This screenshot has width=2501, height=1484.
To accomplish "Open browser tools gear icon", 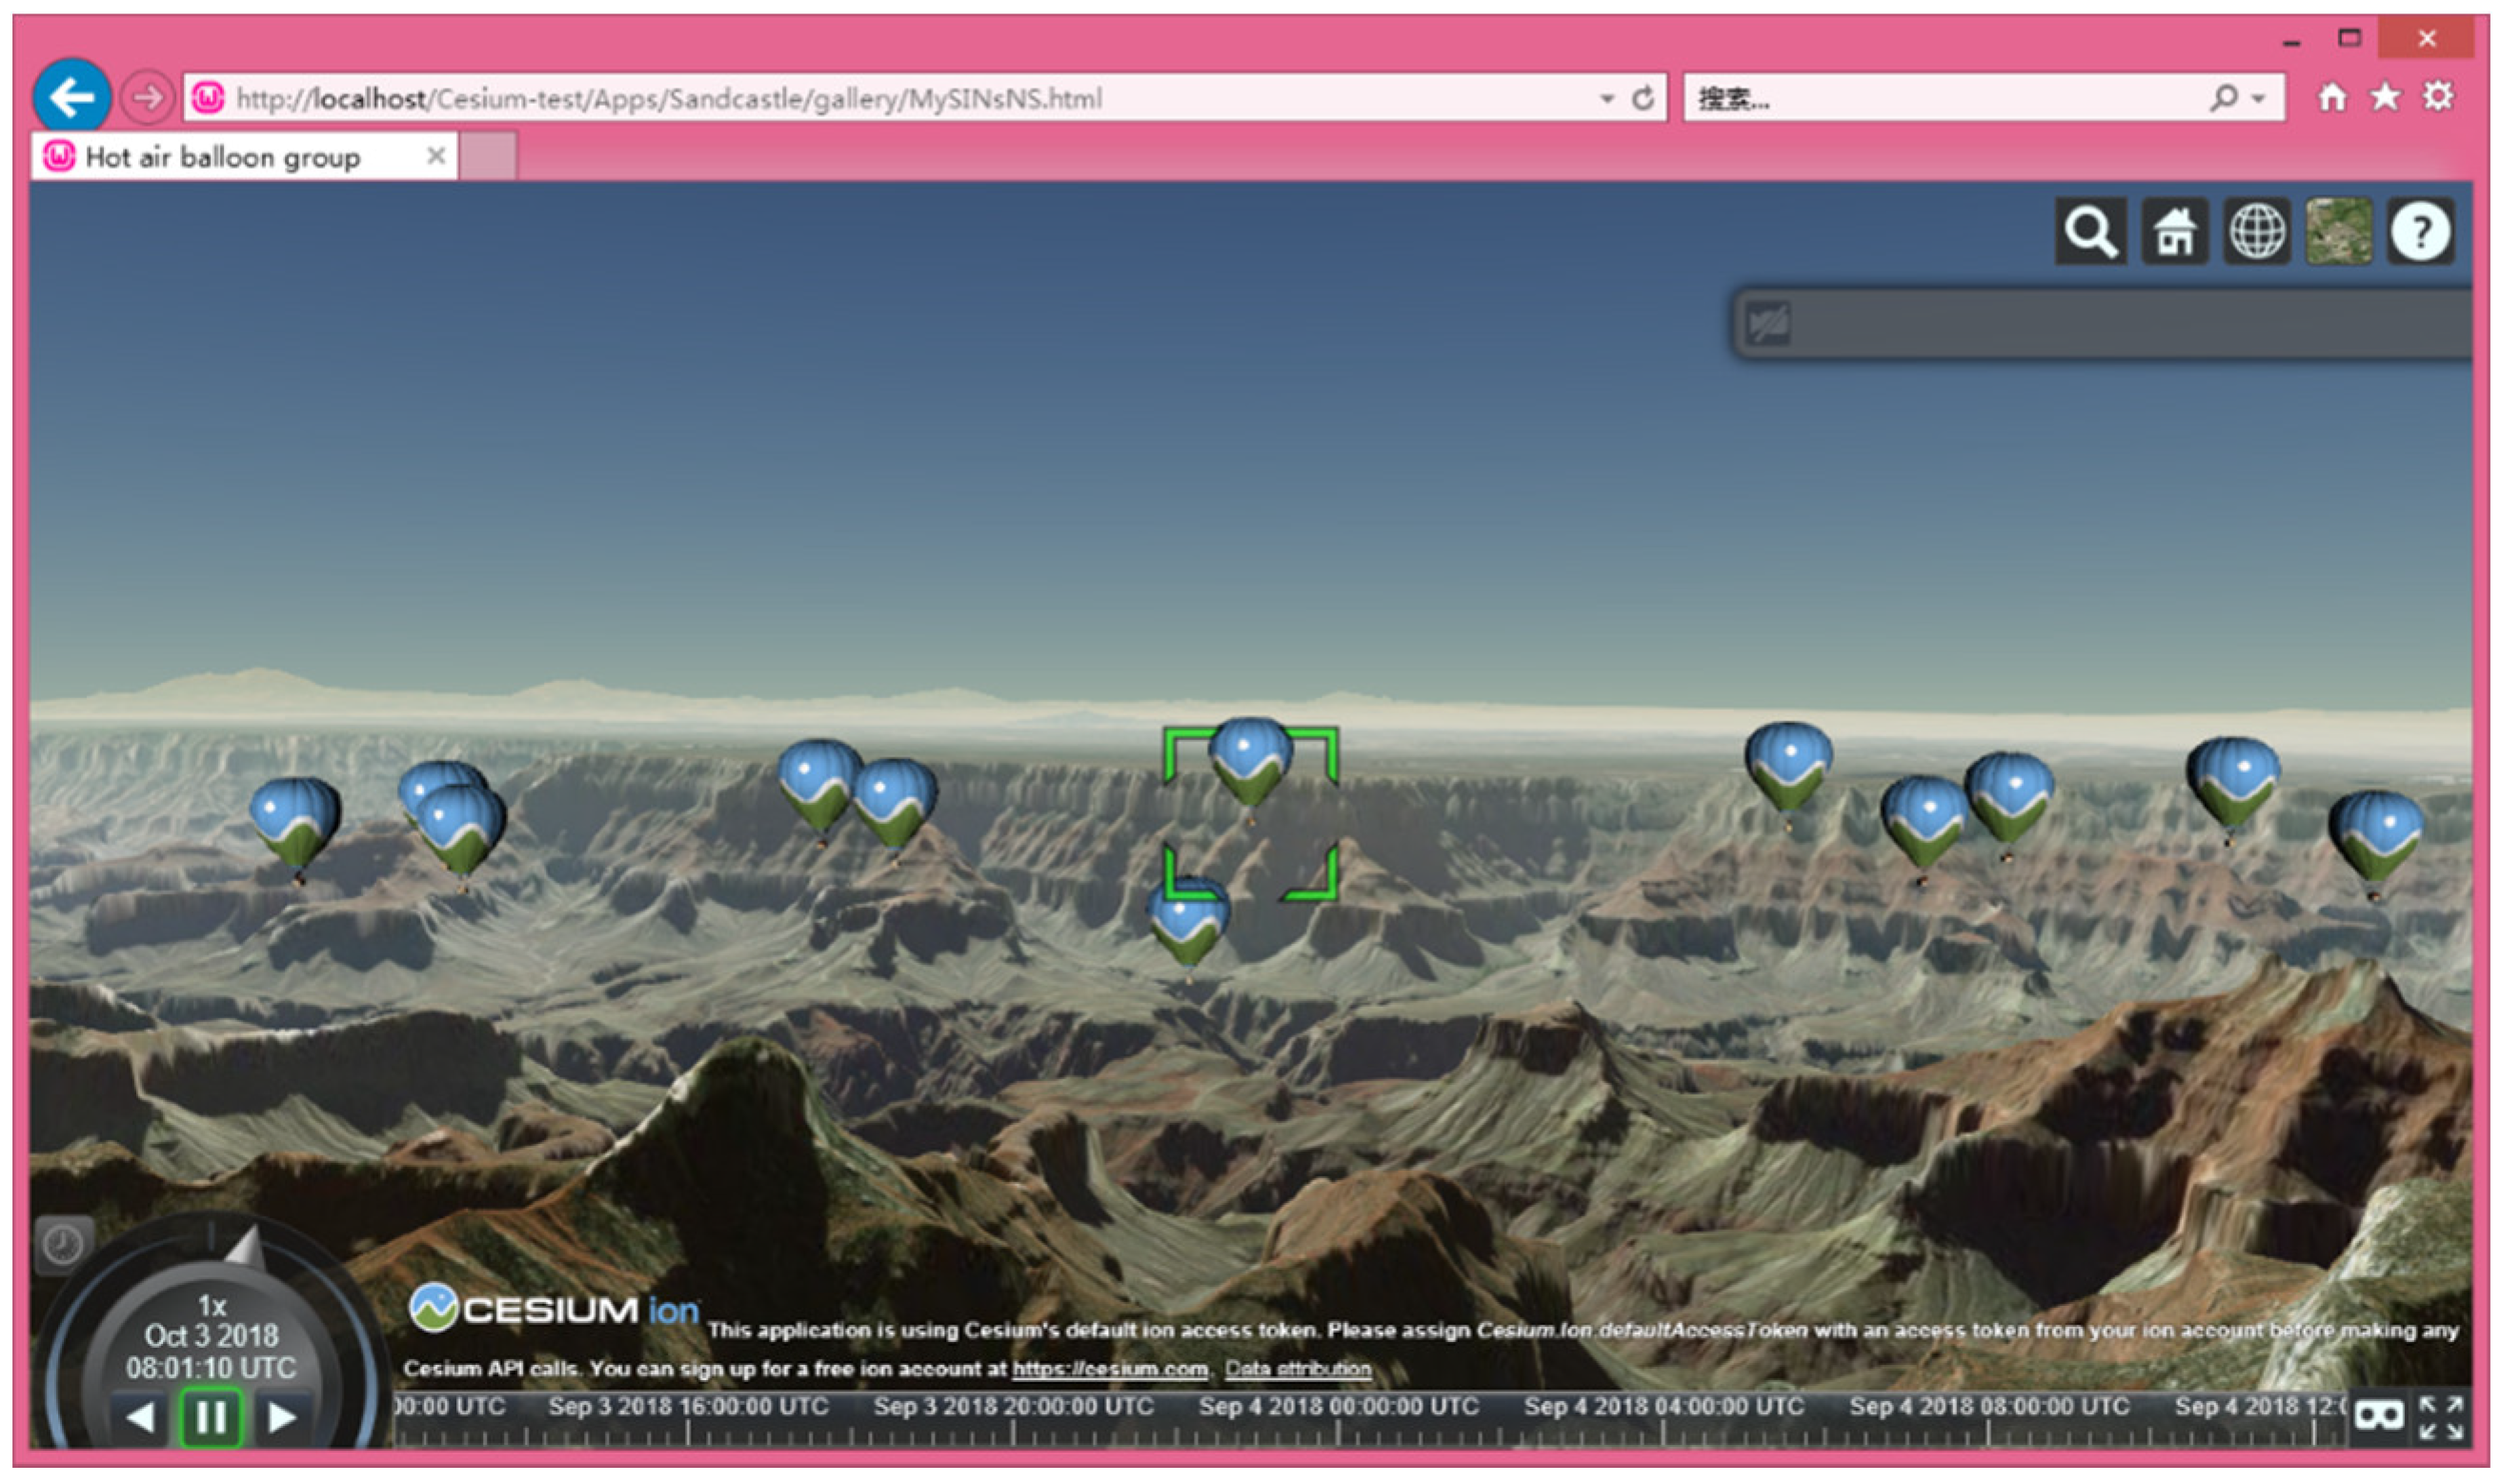I will 2439,97.
